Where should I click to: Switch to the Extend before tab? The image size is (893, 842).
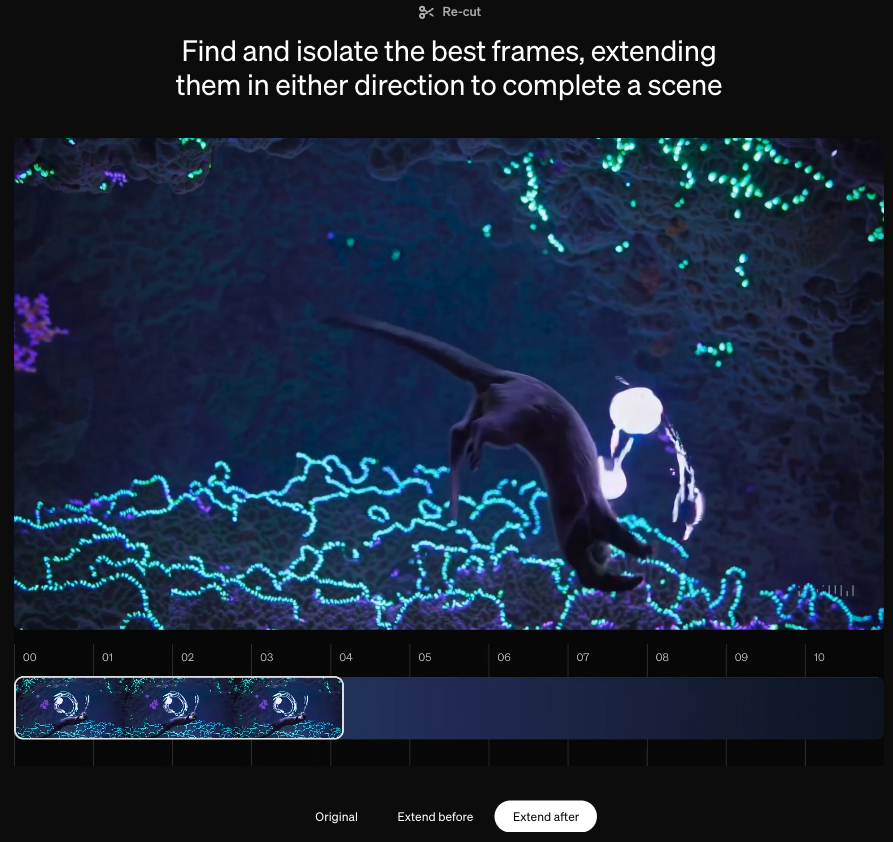(x=435, y=816)
